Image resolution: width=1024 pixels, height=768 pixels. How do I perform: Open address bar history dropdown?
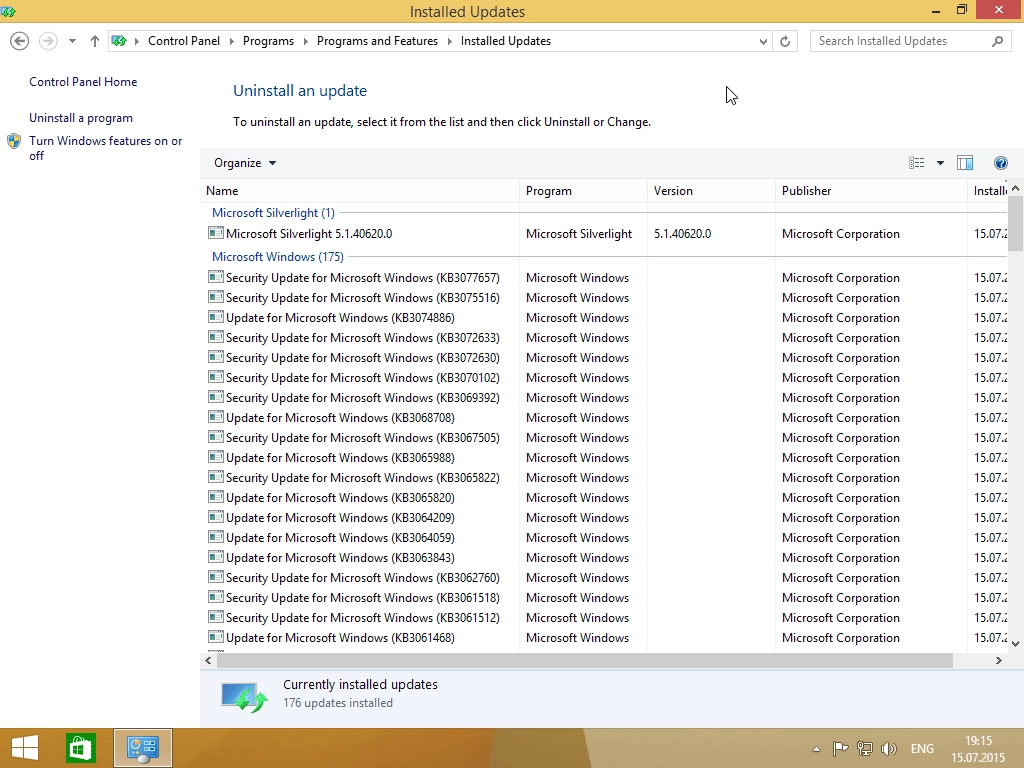click(763, 41)
